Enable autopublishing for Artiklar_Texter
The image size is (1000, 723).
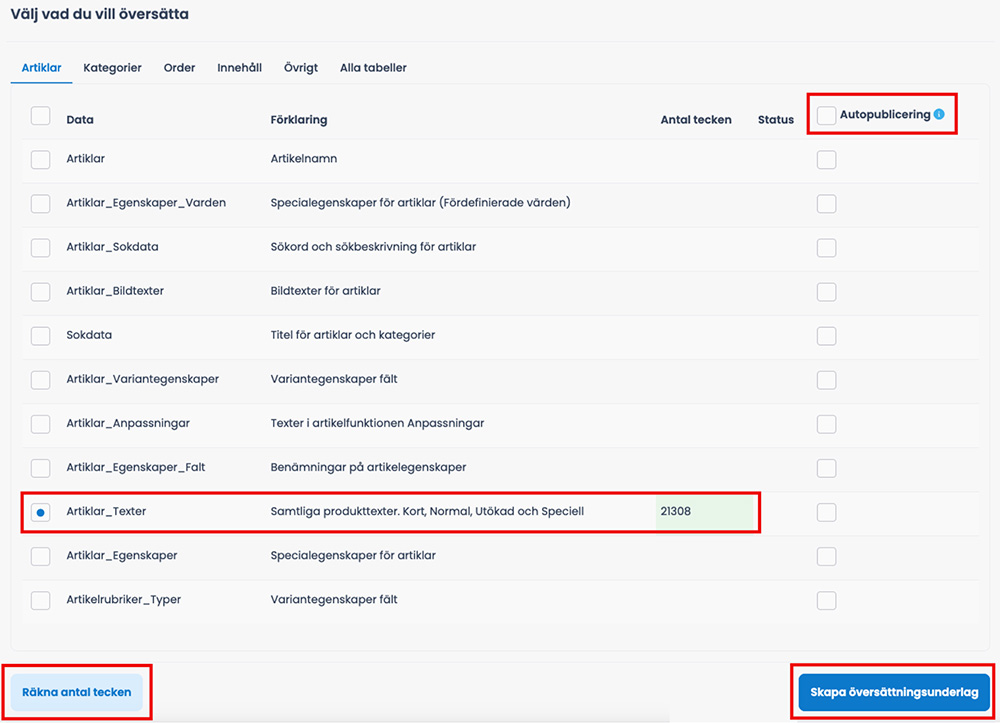click(827, 512)
